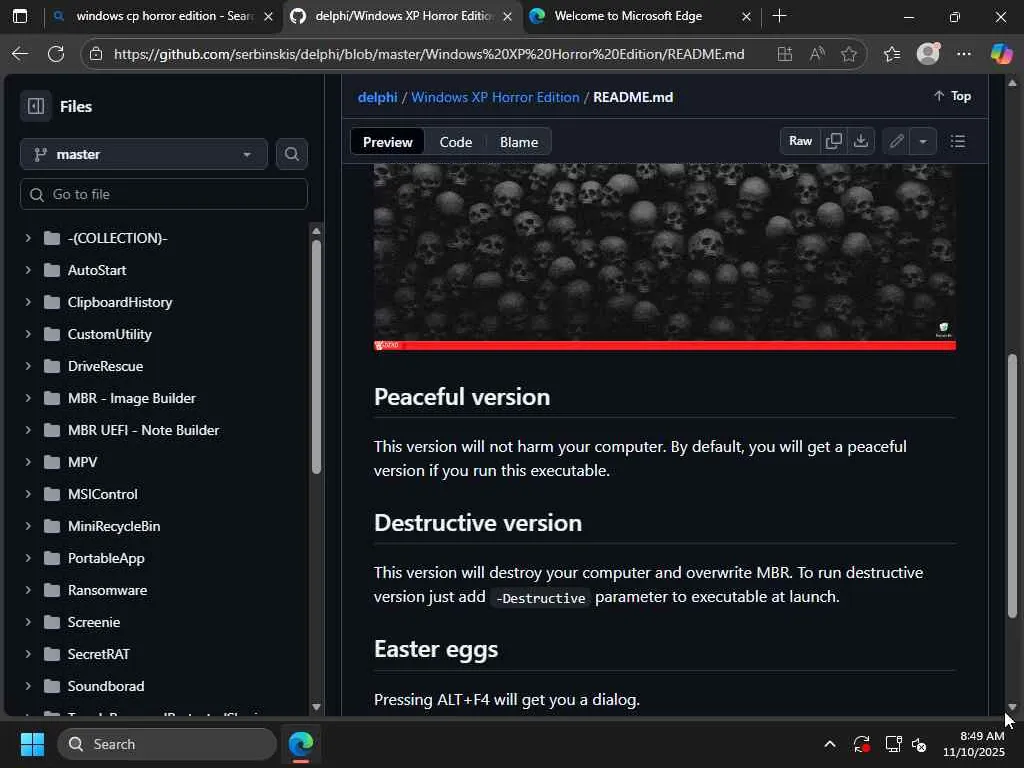Open Edge Settings and more menu
Viewport: 1024px width, 768px height.
pyautogui.click(x=964, y=54)
